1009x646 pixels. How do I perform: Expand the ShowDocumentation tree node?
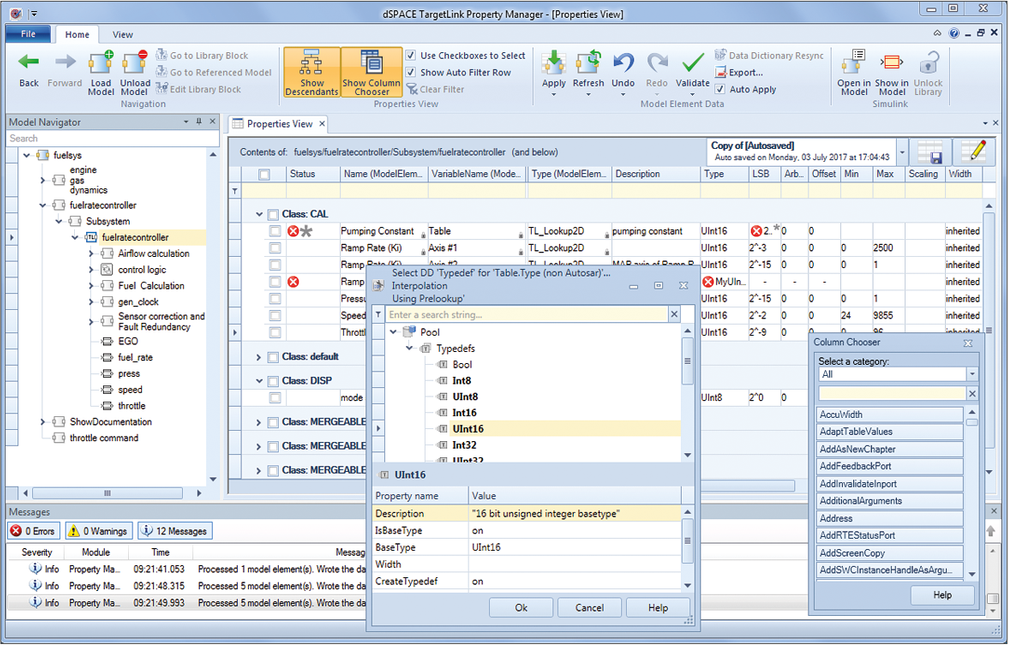42,422
